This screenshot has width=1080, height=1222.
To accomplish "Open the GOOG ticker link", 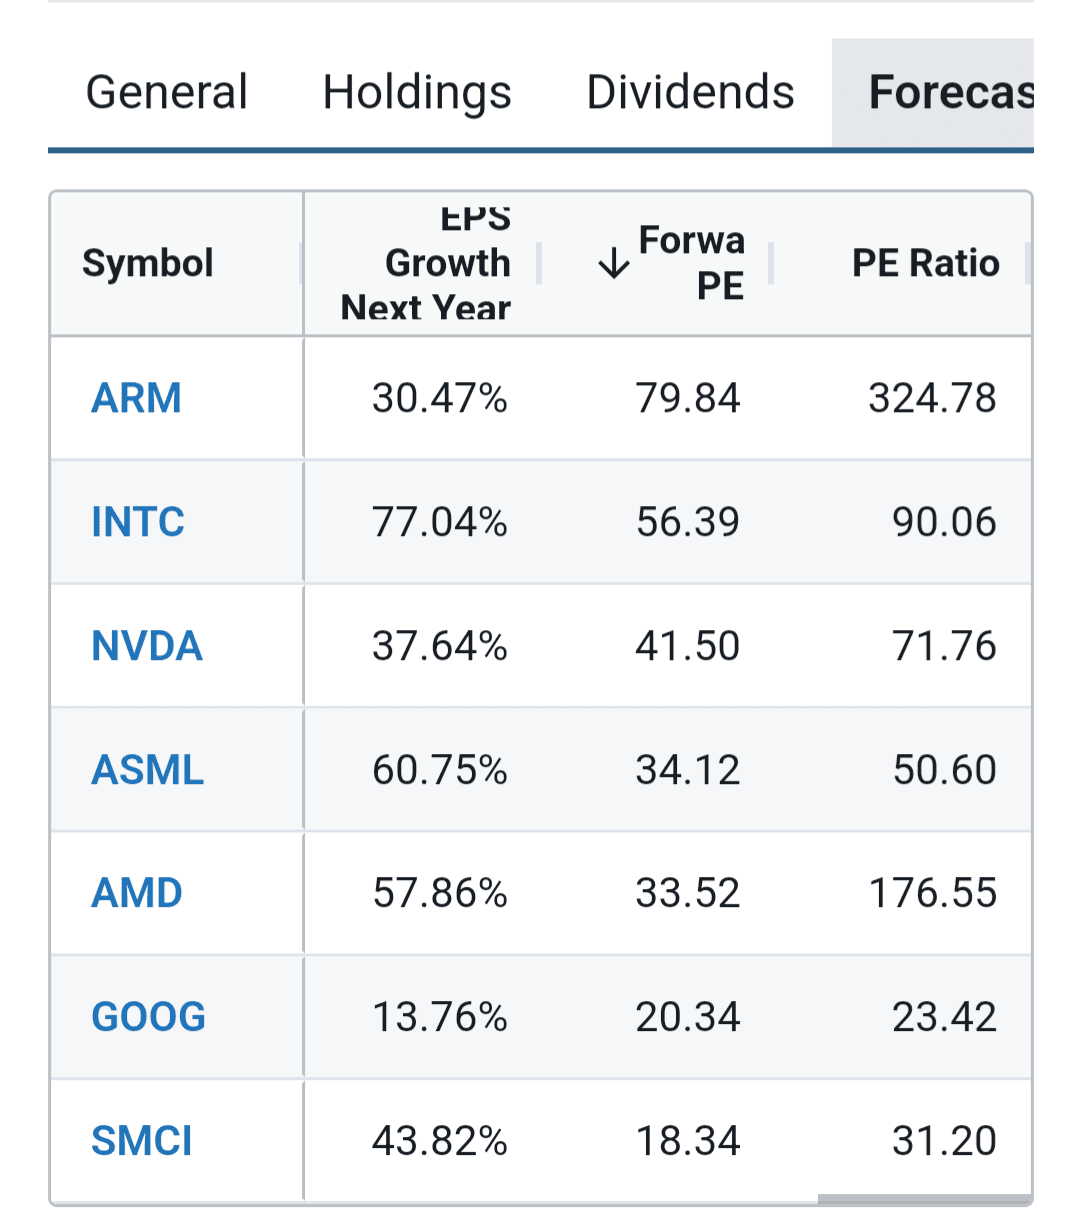I will pyautogui.click(x=149, y=1017).
